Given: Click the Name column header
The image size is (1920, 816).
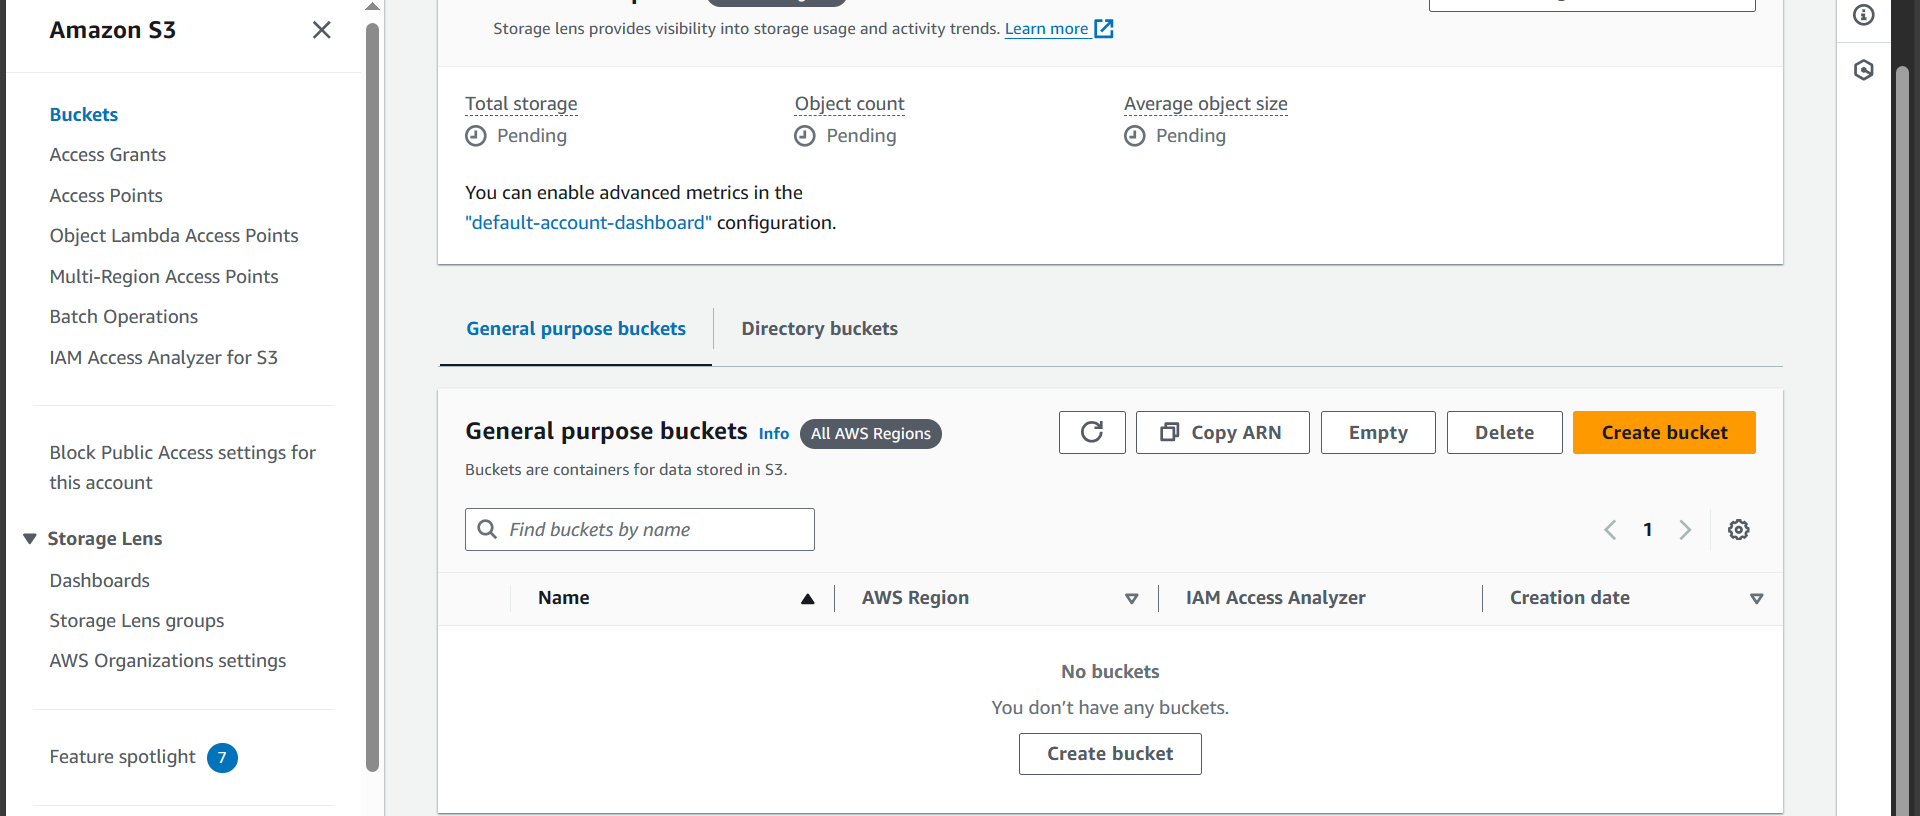Looking at the screenshot, I should coord(564,598).
